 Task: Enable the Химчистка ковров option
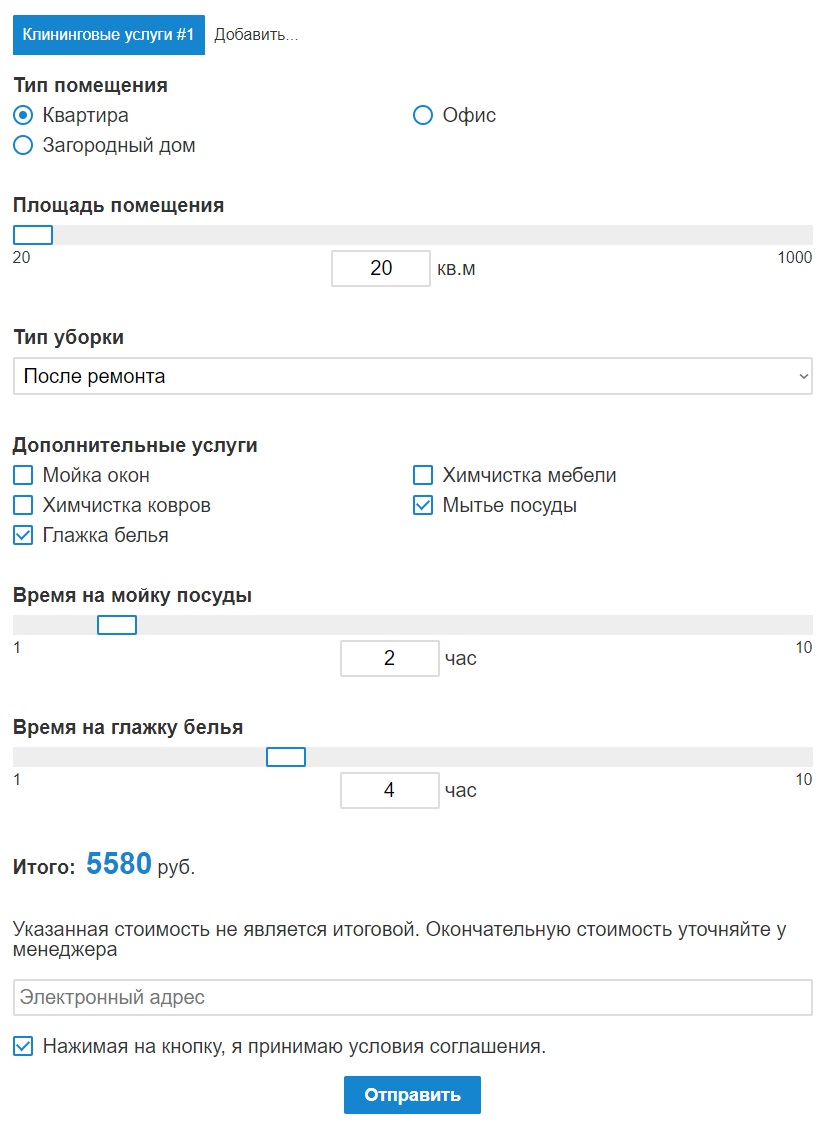click(x=22, y=505)
